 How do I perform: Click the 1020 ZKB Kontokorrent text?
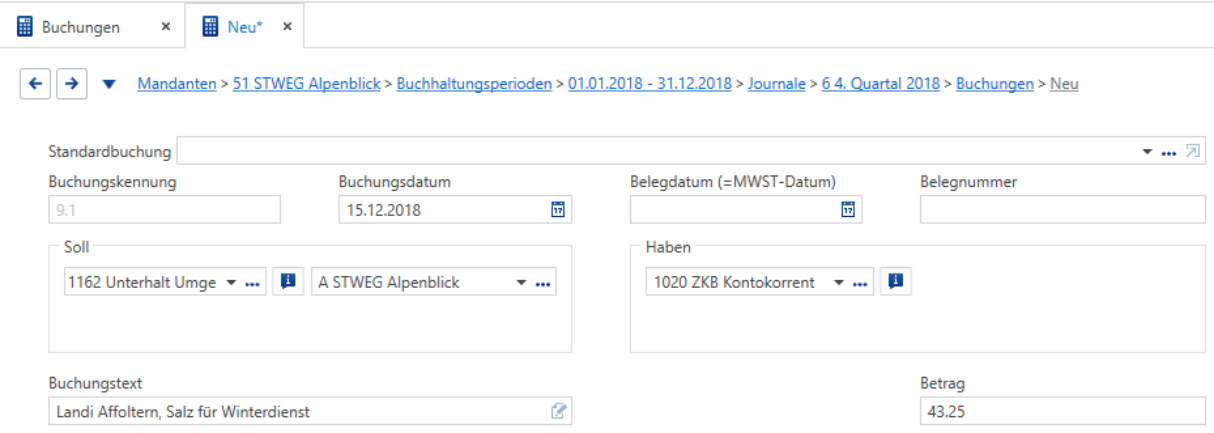[735, 283]
